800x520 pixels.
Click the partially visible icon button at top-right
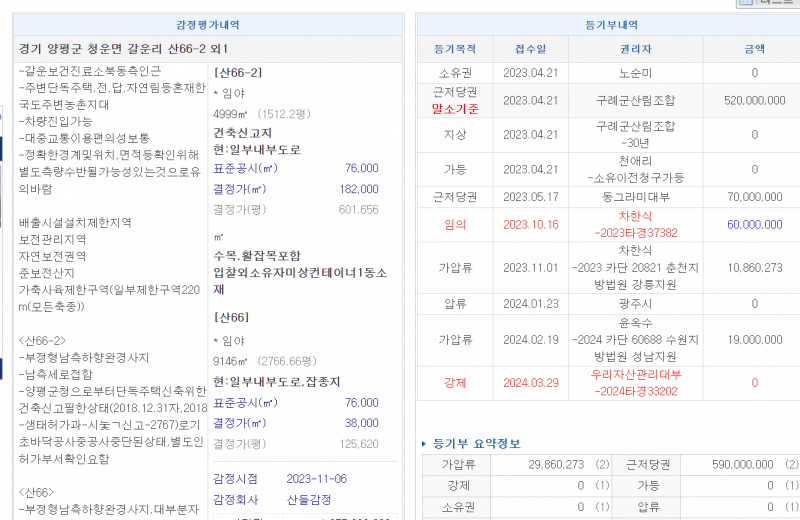(767, 3)
